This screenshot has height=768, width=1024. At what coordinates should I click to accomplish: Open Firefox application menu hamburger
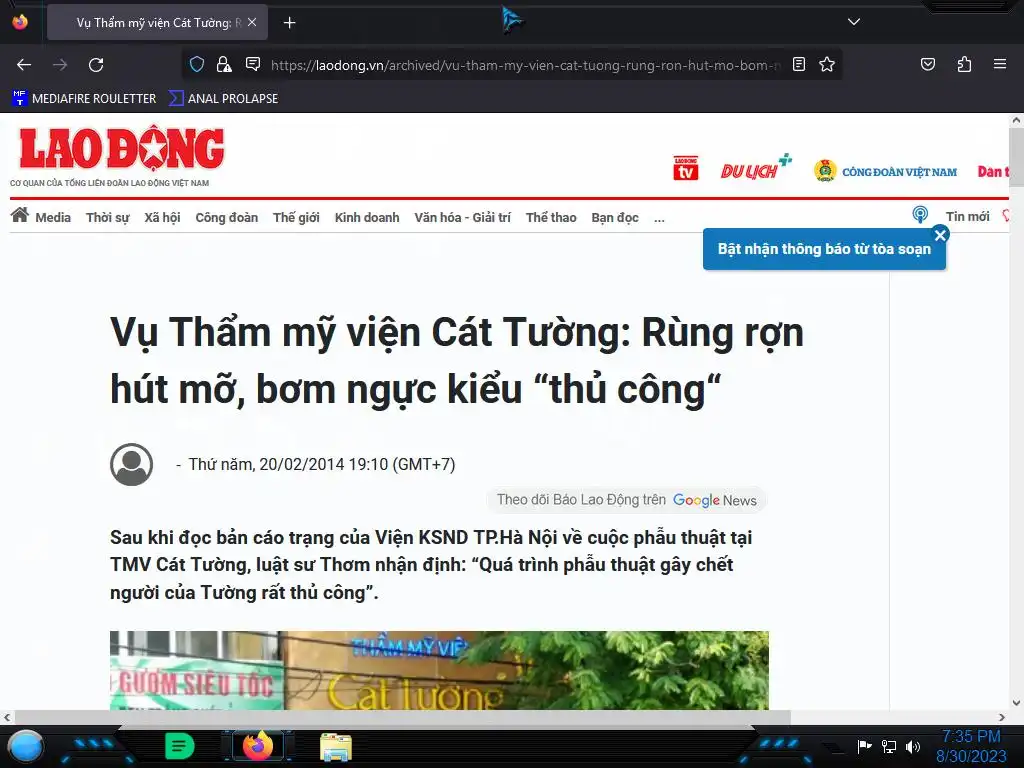click(x=1000, y=64)
